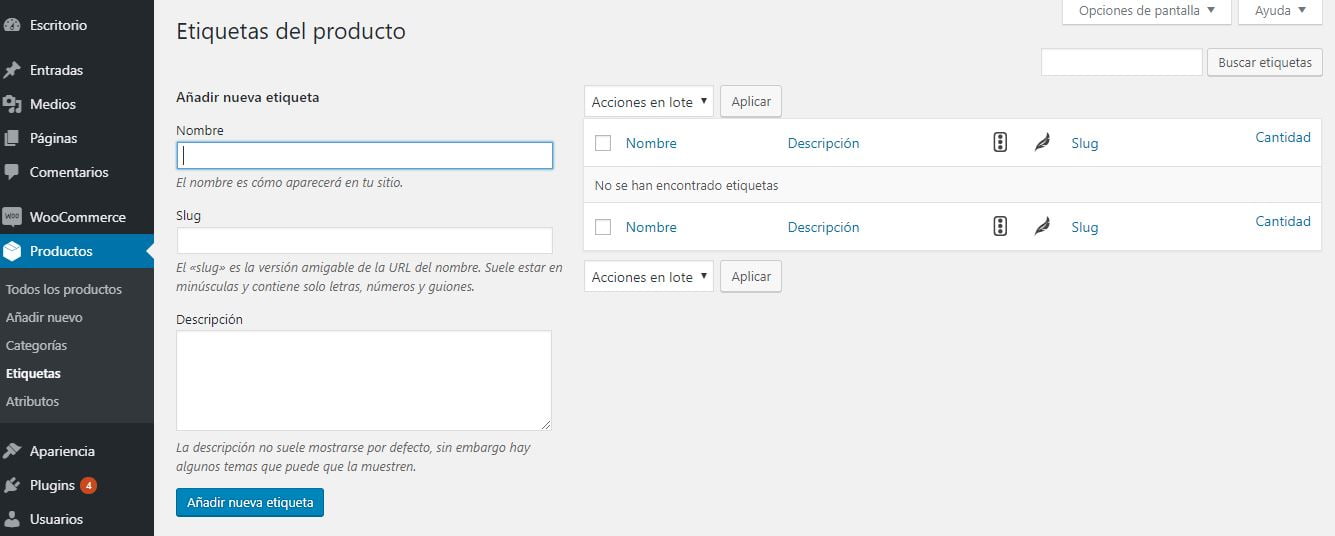Toggle select-all checkbox in table footer
The width and height of the screenshot is (1335, 536).
[603, 227]
